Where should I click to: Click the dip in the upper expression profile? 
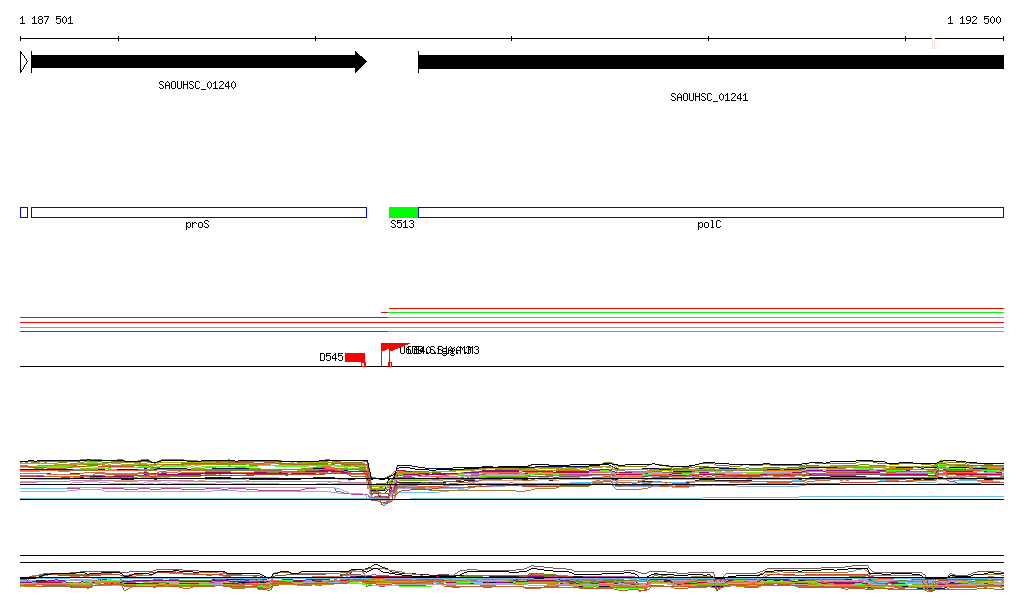(x=381, y=490)
